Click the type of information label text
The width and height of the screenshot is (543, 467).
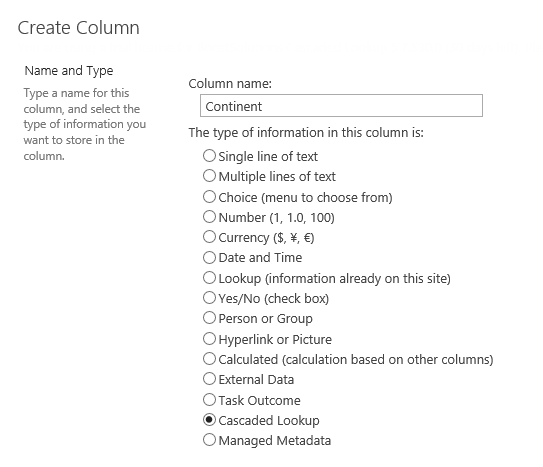306,133
